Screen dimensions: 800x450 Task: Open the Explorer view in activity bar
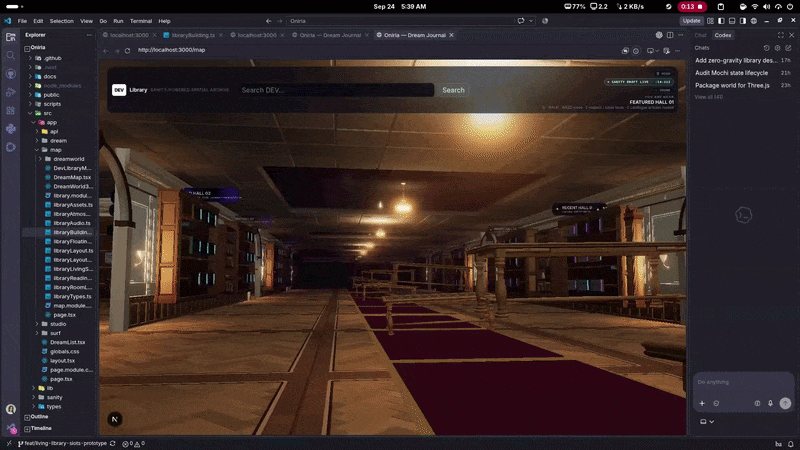click(11, 37)
